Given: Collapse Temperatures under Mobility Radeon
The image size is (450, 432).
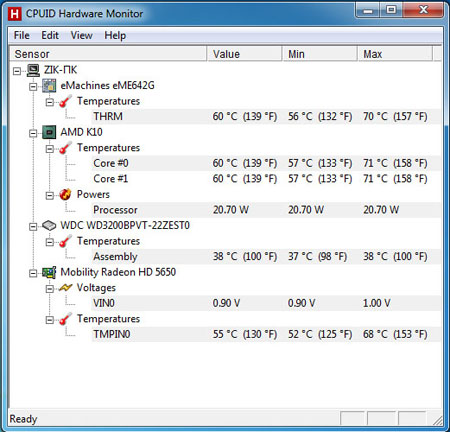Looking at the screenshot, I should tap(49, 320).
